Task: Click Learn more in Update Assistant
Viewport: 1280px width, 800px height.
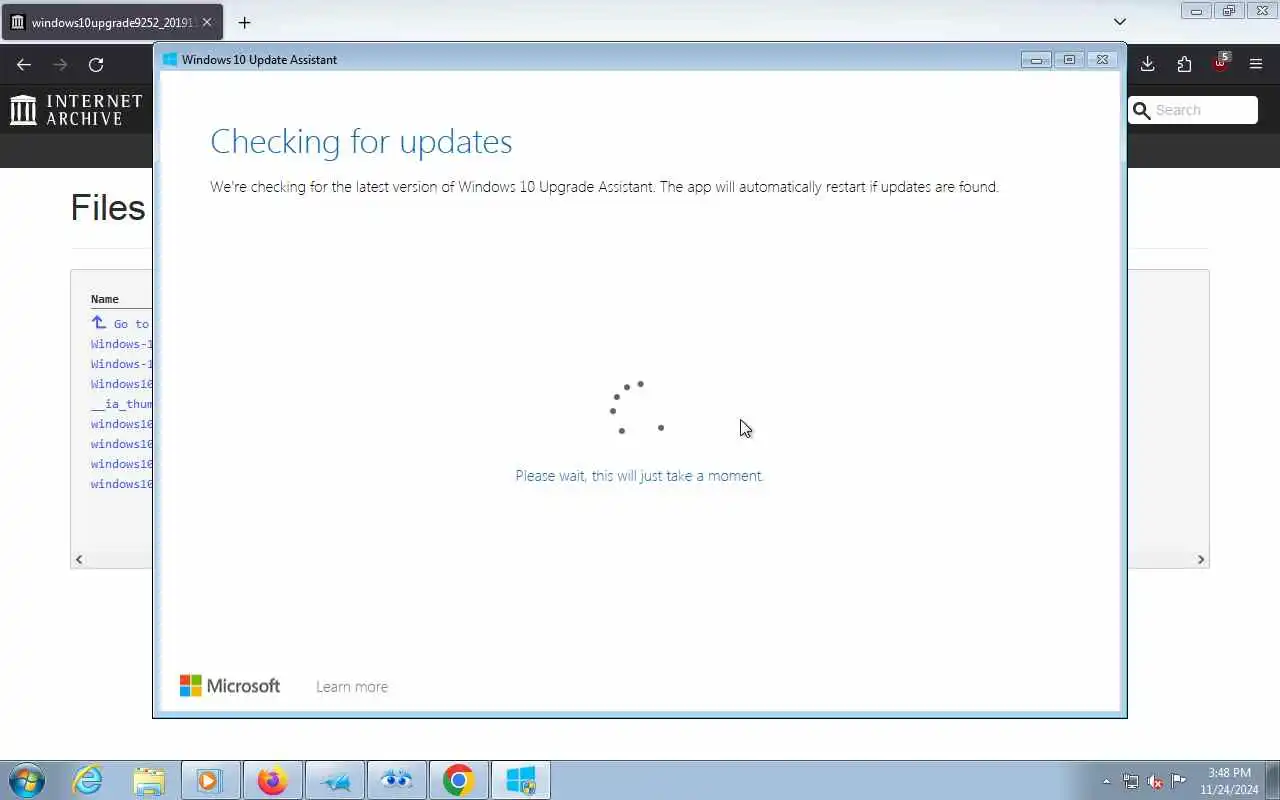Action: point(352,687)
